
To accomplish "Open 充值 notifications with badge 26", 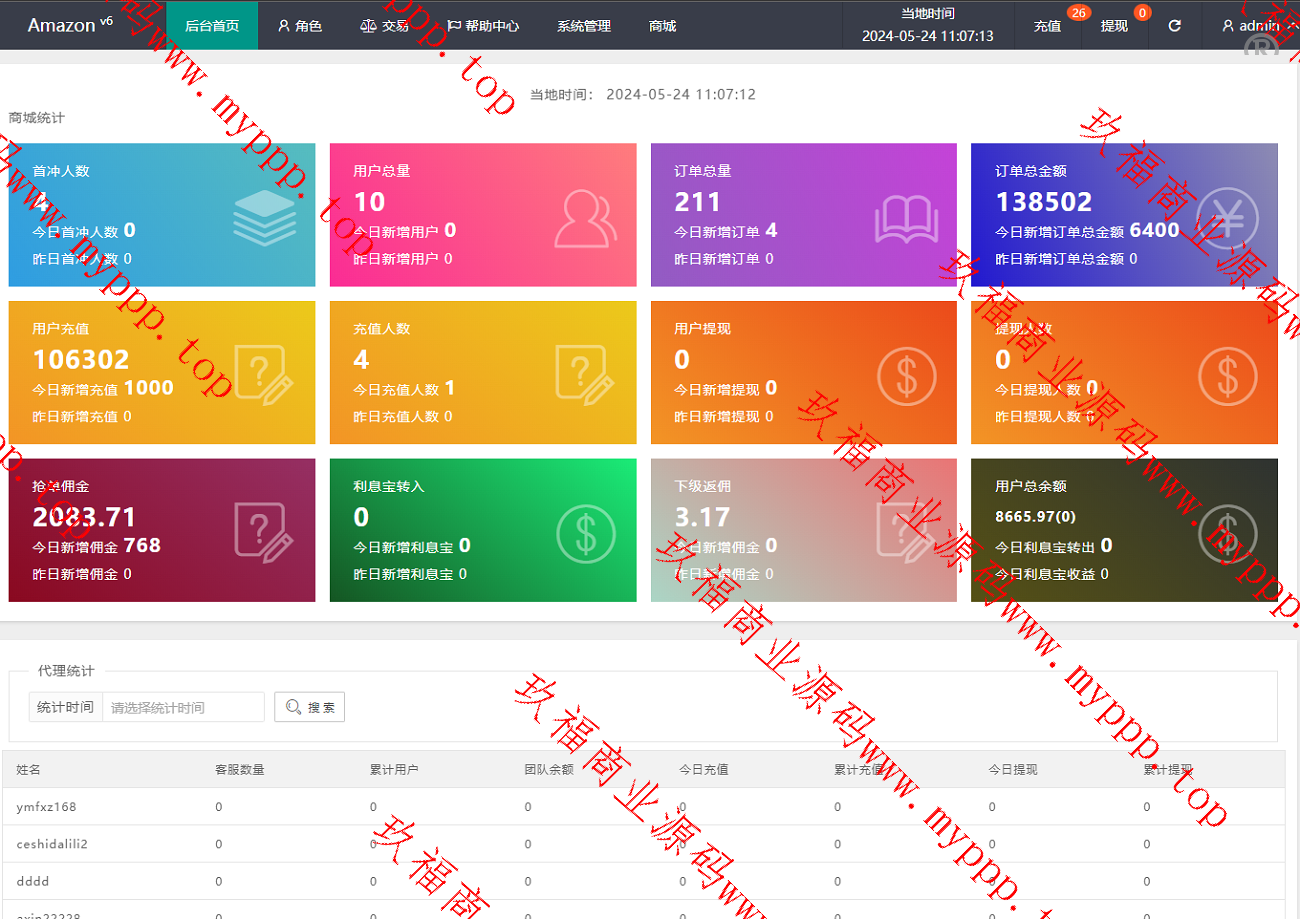I will pos(1047,26).
